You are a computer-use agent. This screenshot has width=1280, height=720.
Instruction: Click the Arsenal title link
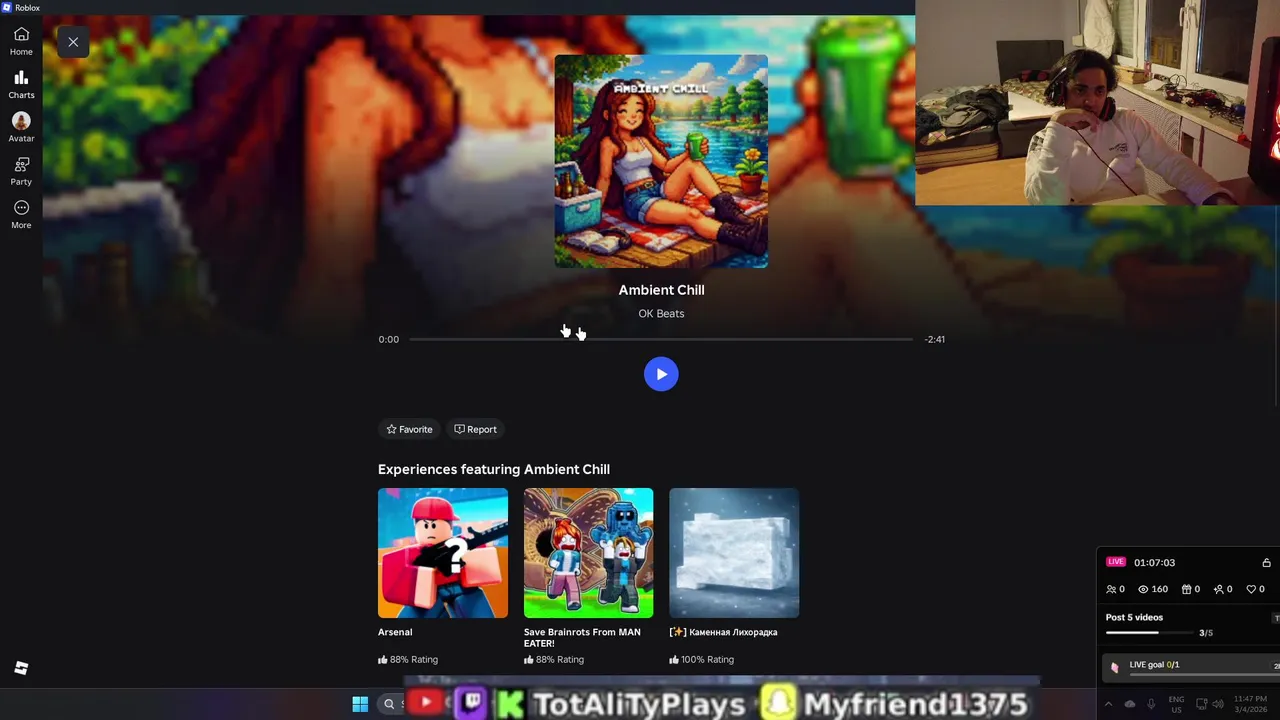[395, 632]
